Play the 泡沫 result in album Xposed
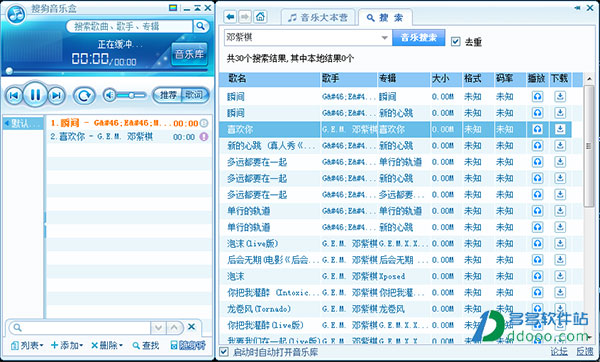 (x=538, y=276)
